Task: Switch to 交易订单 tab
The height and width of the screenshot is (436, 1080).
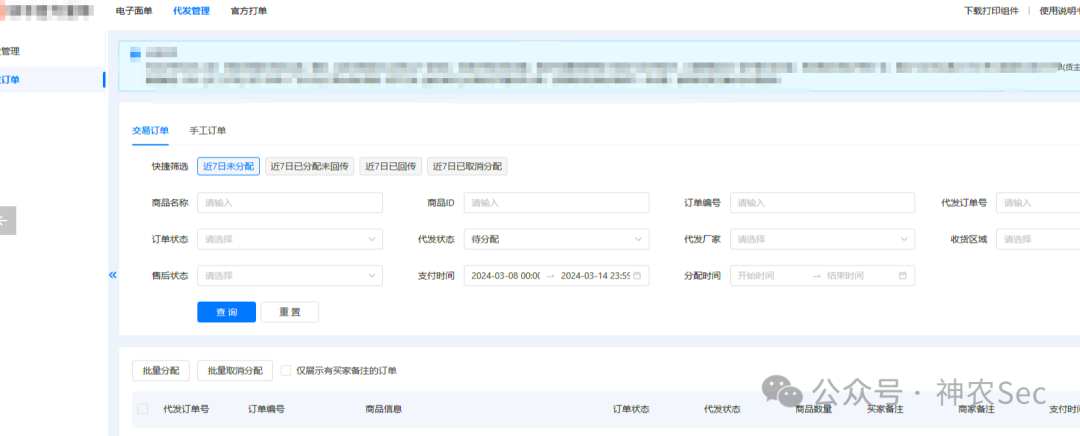Action: (x=150, y=130)
